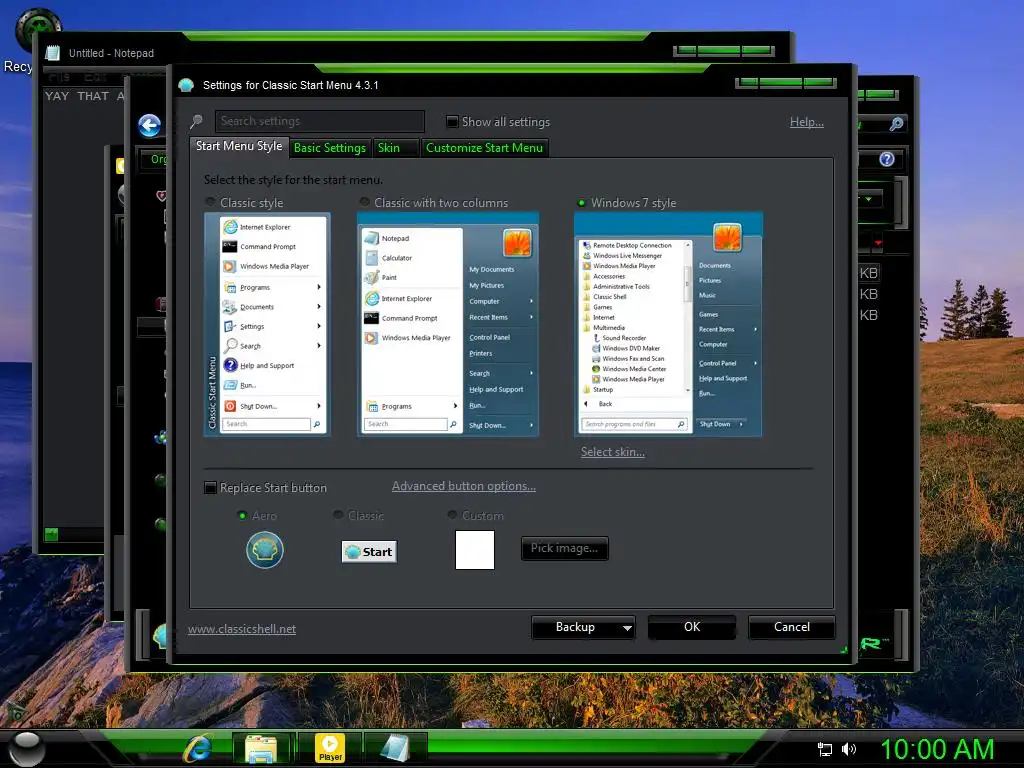The image size is (1024, 768).
Task: Open Internet Explorer from the taskbar
Action: point(198,748)
